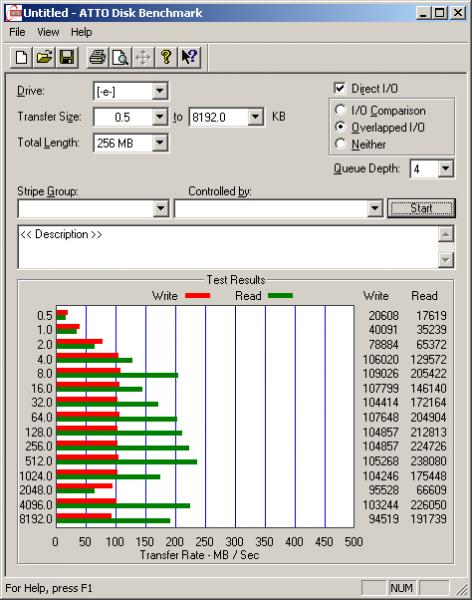472x600 pixels.
Task: Maximize the ATTO Disk Benchmark window
Action: [x=439, y=13]
